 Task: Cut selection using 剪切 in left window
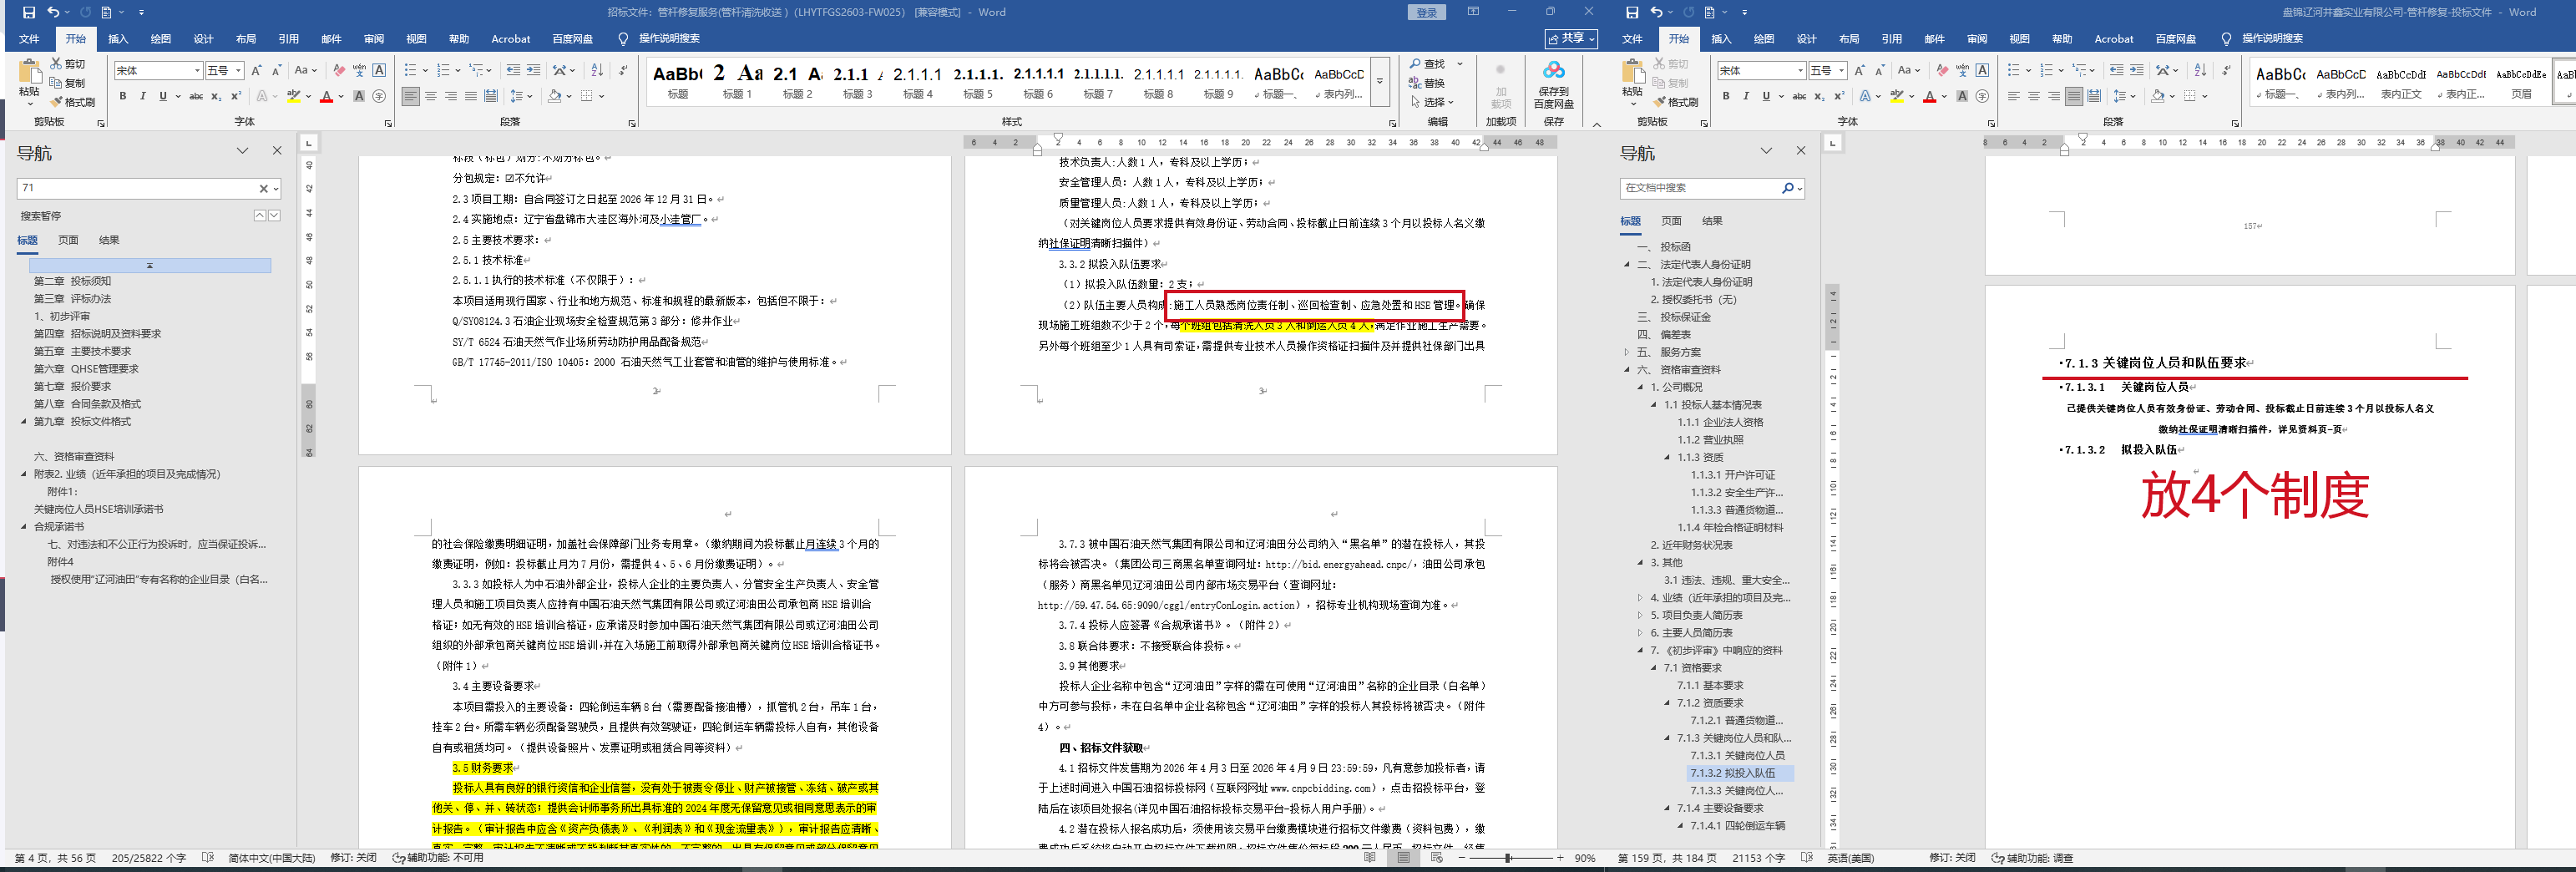click(68, 64)
